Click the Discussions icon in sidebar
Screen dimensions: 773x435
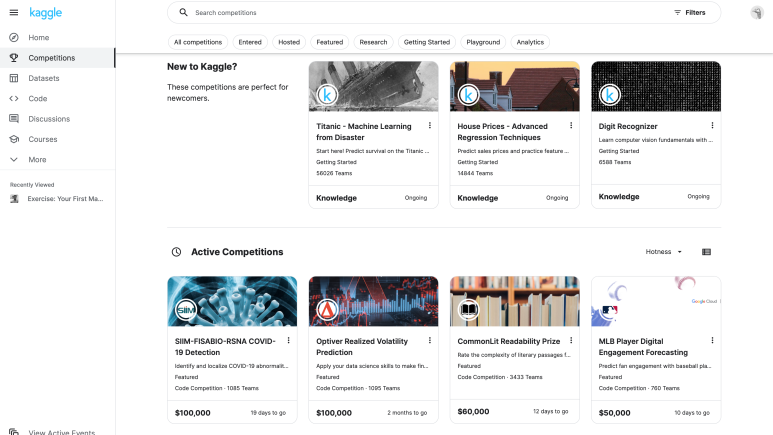pos(14,119)
